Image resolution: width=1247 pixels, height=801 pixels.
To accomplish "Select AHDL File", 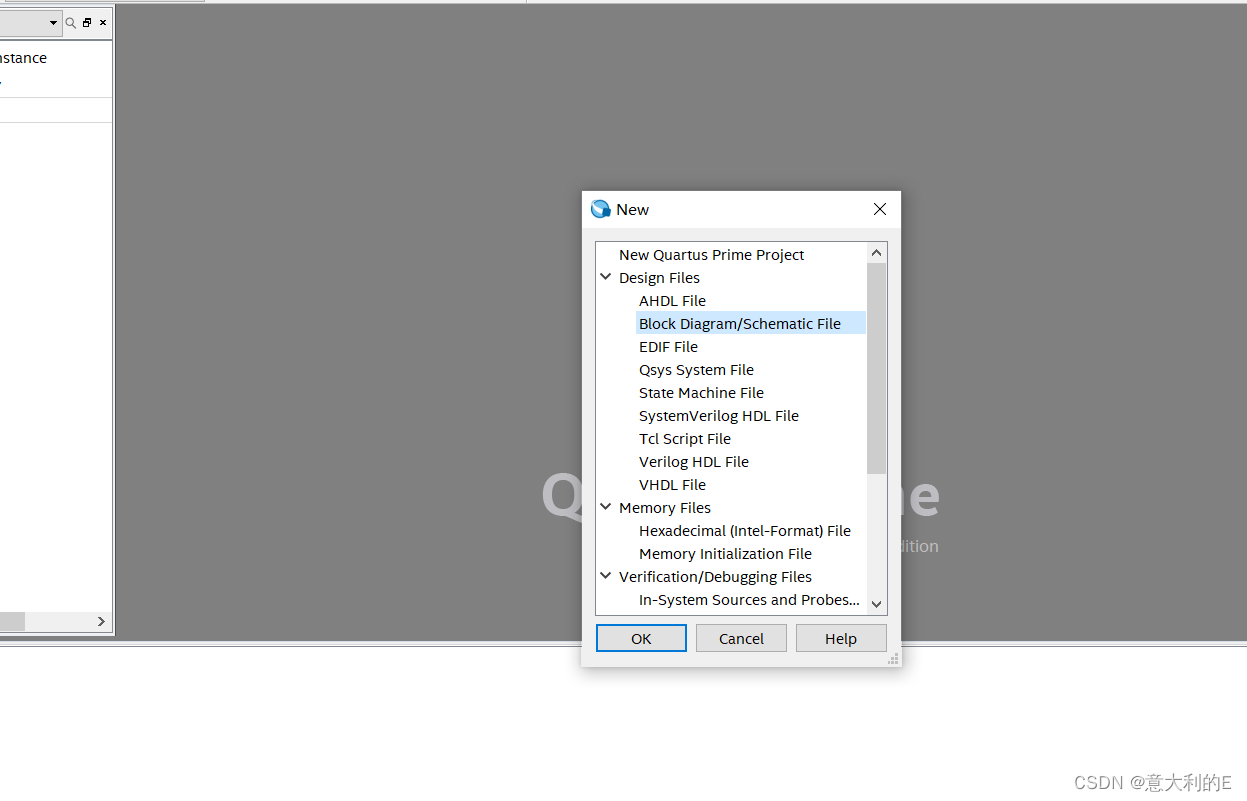I will 672,301.
